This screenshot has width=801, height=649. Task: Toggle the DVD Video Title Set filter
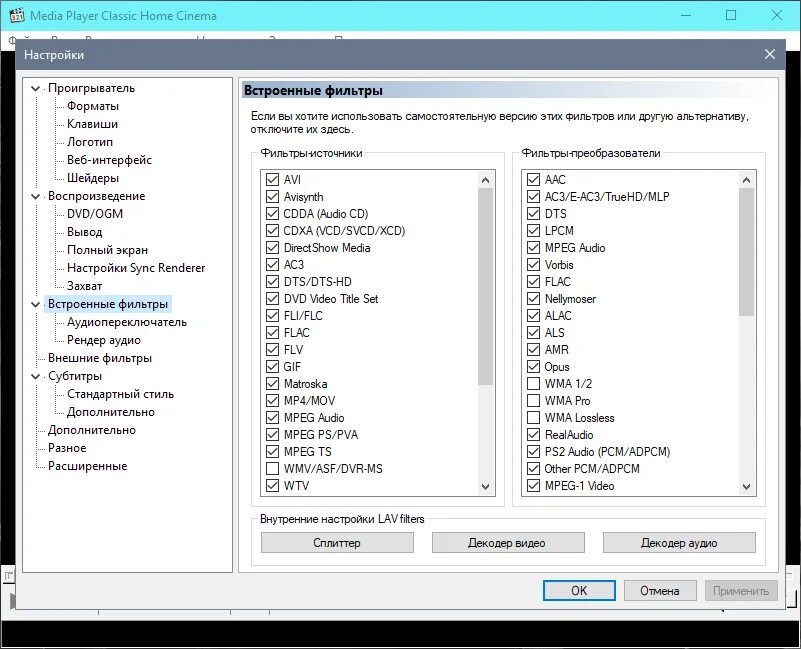coord(272,298)
